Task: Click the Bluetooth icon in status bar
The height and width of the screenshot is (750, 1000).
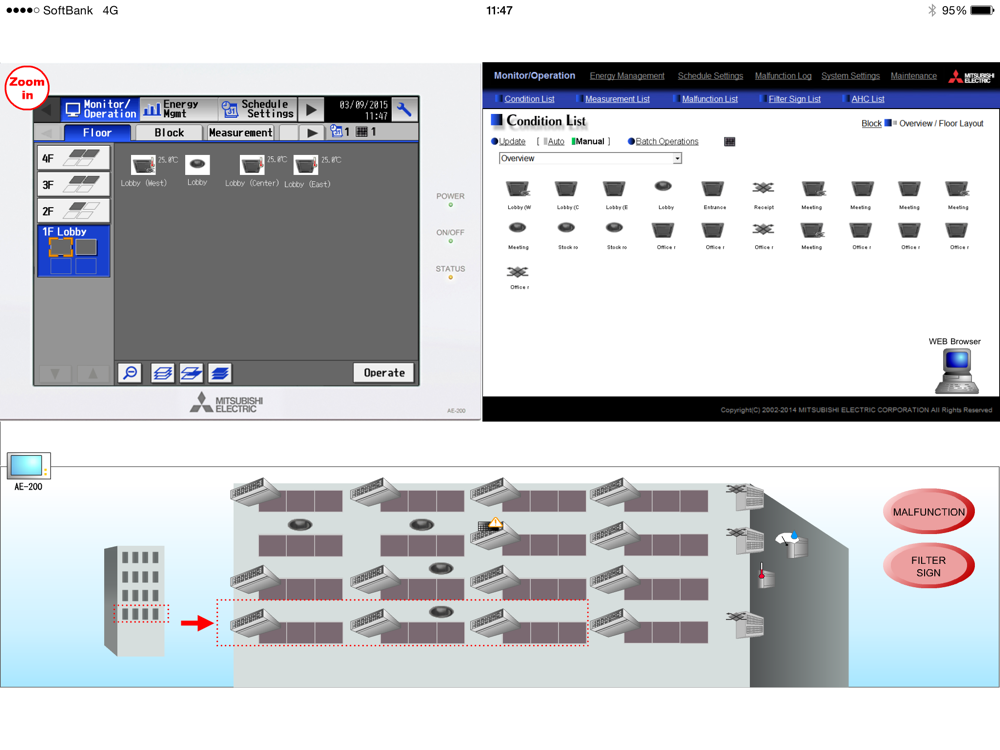Action: (x=932, y=10)
